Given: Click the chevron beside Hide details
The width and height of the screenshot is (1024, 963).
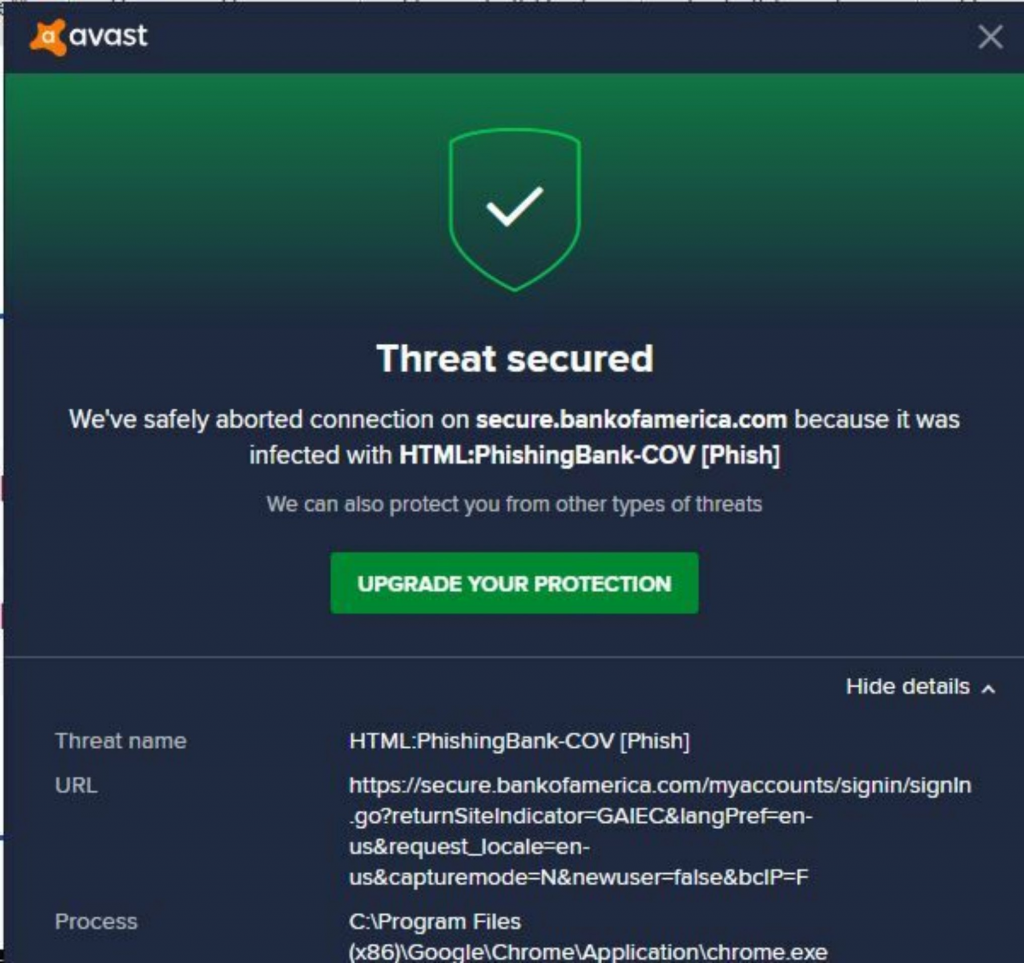Looking at the screenshot, I should click(989, 689).
